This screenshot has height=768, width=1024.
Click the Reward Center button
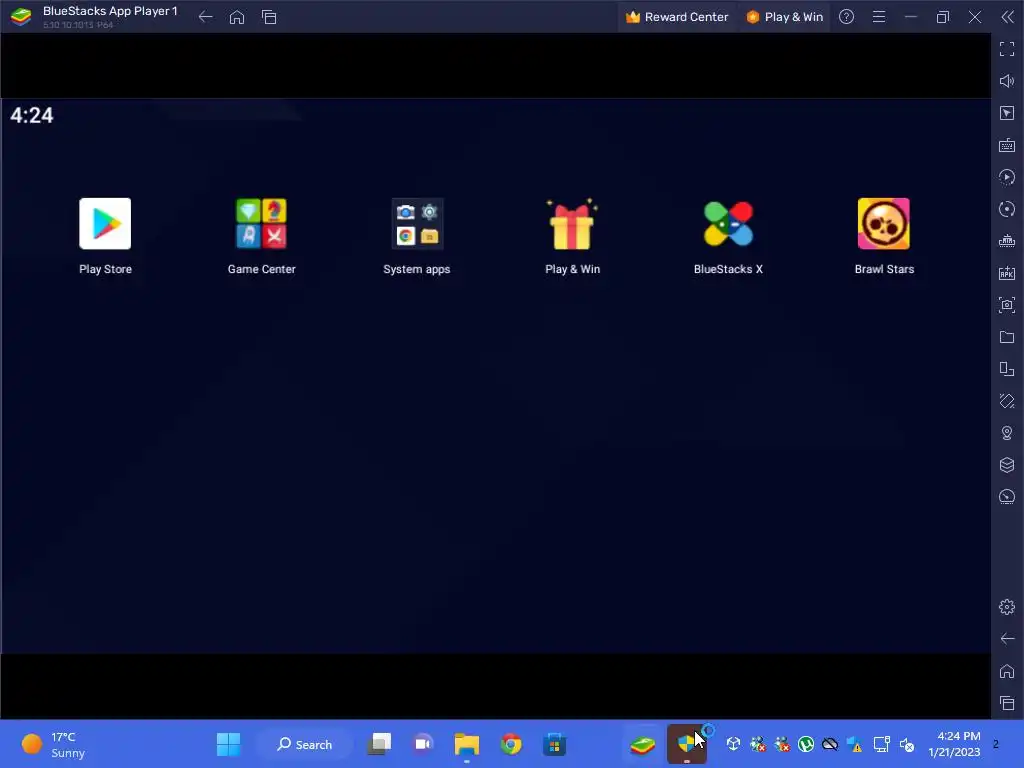click(677, 17)
